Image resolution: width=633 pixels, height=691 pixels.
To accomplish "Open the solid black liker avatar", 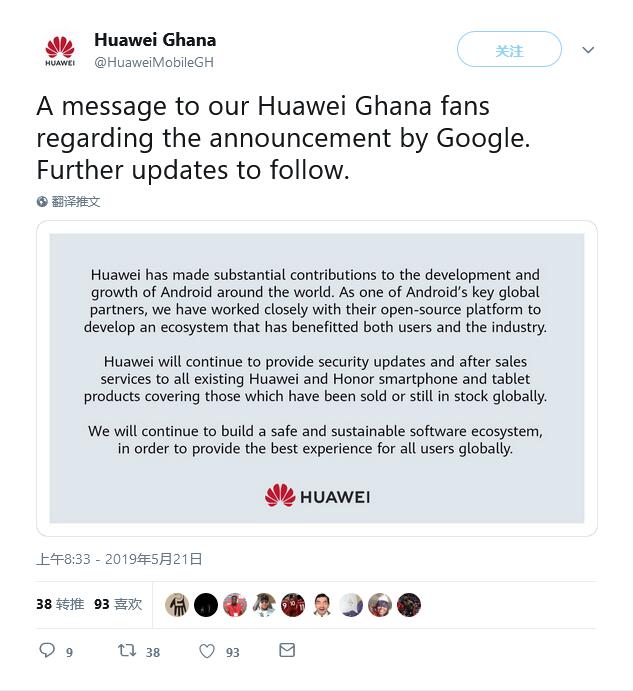I will (x=206, y=605).
